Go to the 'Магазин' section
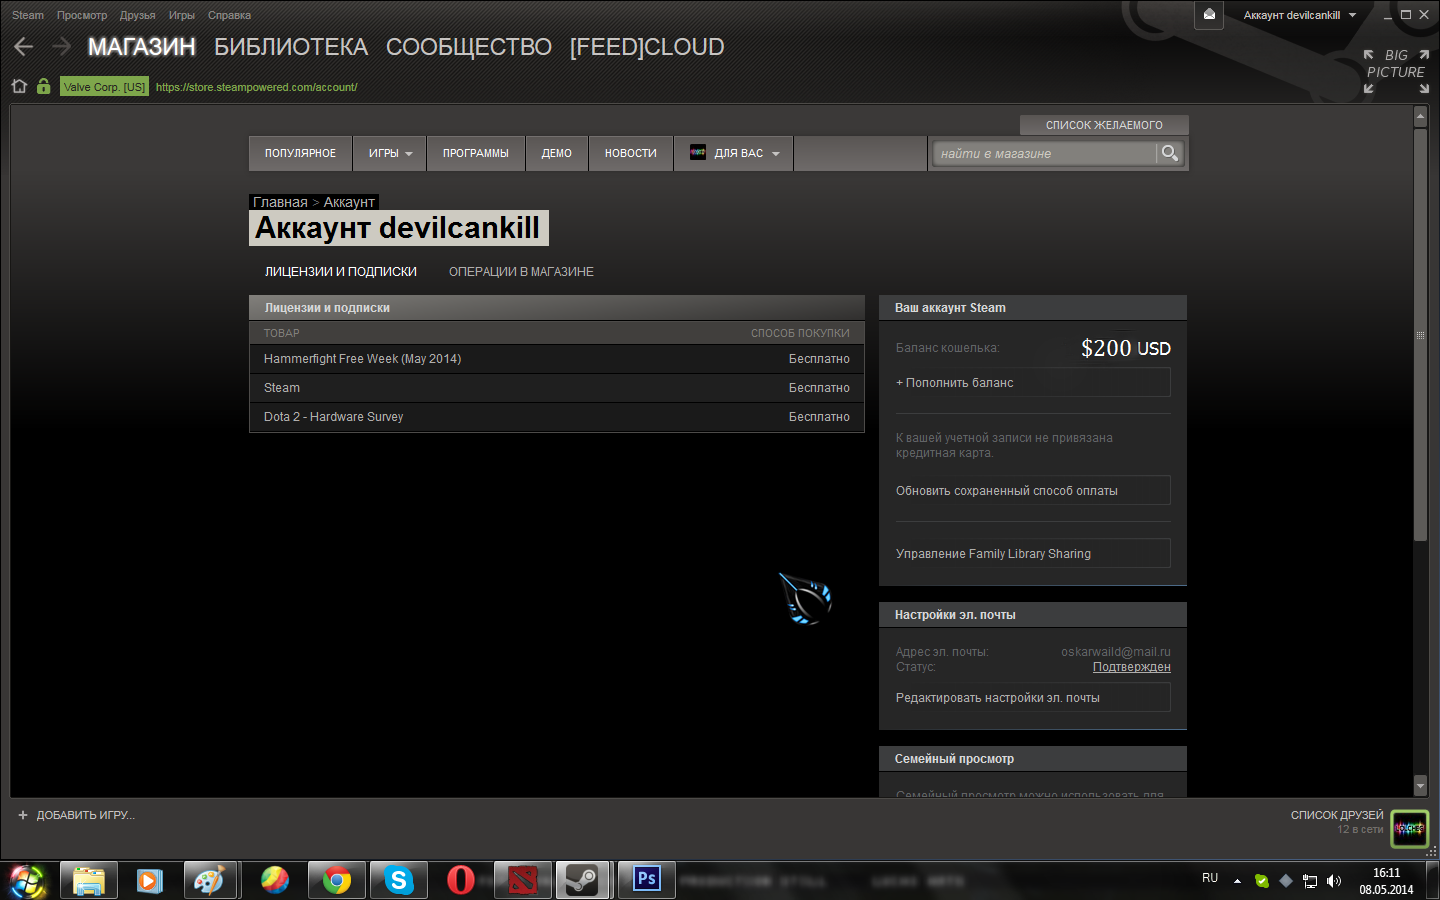Screen dimensions: 1440x900 [x=142, y=47]
